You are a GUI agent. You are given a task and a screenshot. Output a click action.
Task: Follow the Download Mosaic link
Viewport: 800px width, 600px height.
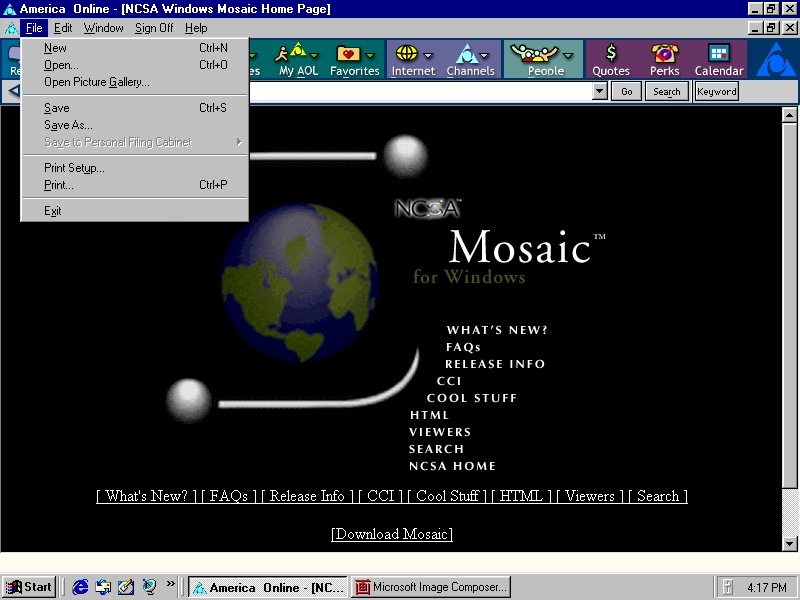(x=392, y=534)
